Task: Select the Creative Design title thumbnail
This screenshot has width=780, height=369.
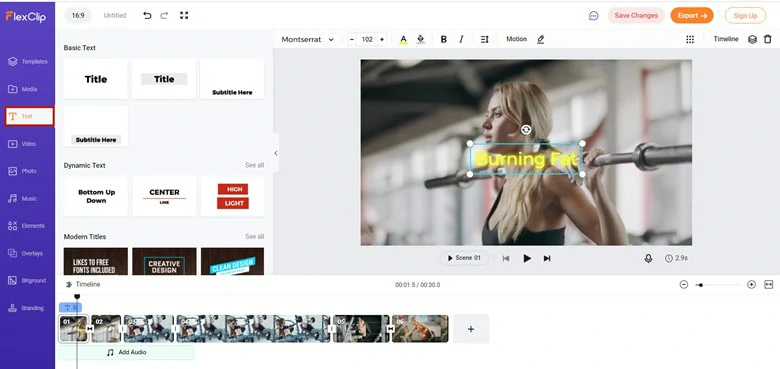Action: (x=164, y=261)
